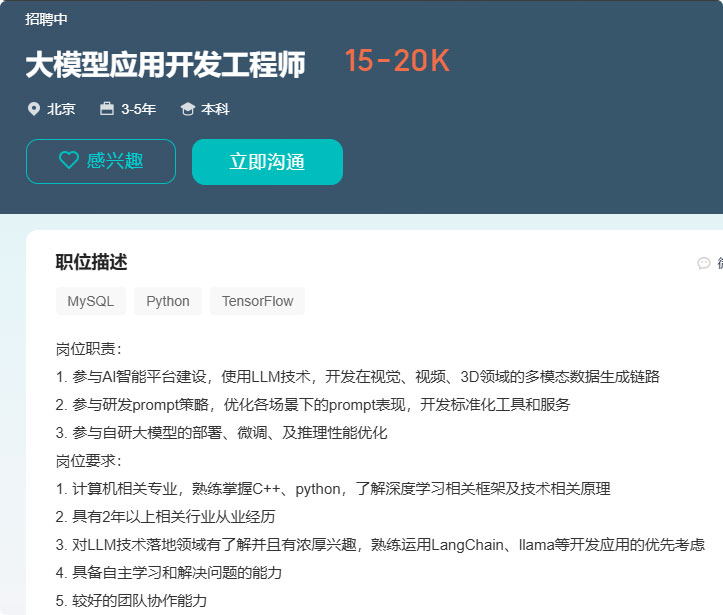Click the line 具有2年以上相关行业从业经历
Screen dimensions: 723x615
(x=165, y=517)
